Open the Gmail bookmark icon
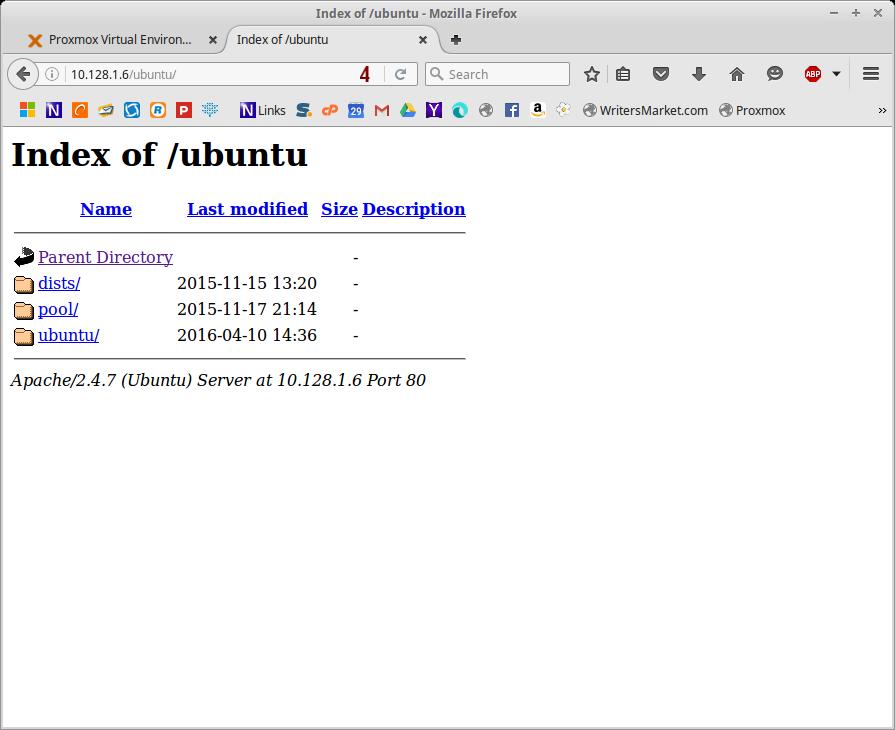The width and height of the screenshot is (895, 730). [382, 111]
